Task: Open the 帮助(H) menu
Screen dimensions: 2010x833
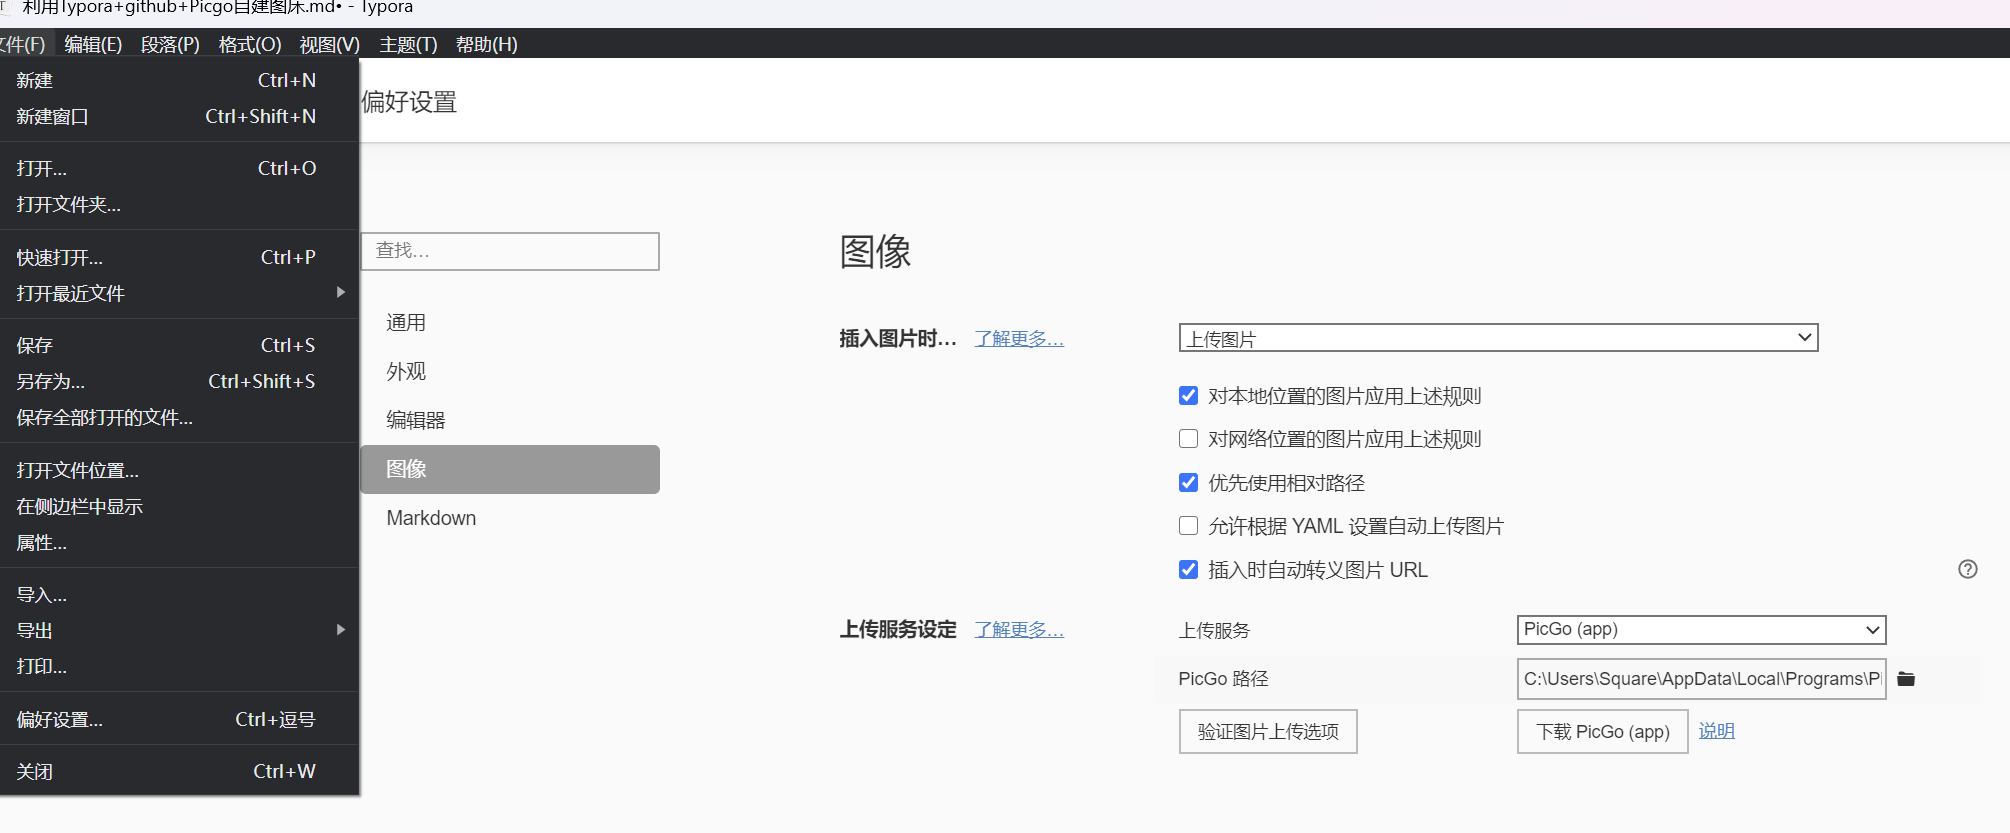Action: click(486, 44)
